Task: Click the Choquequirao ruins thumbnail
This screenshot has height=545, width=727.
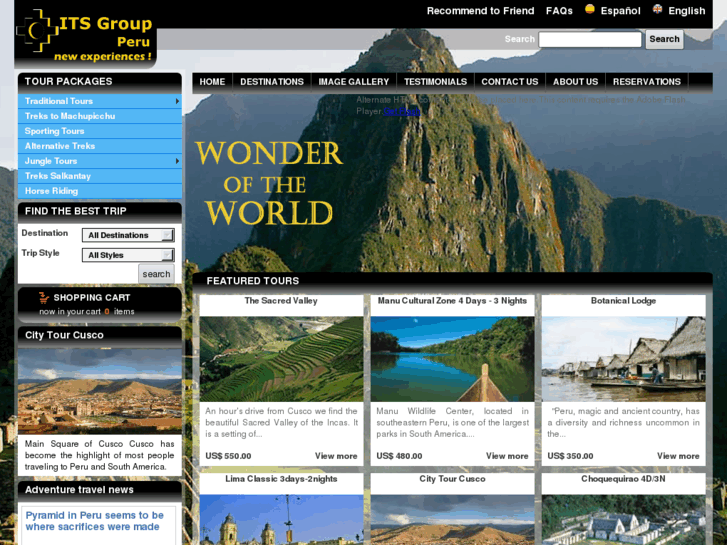Action: 624,520
